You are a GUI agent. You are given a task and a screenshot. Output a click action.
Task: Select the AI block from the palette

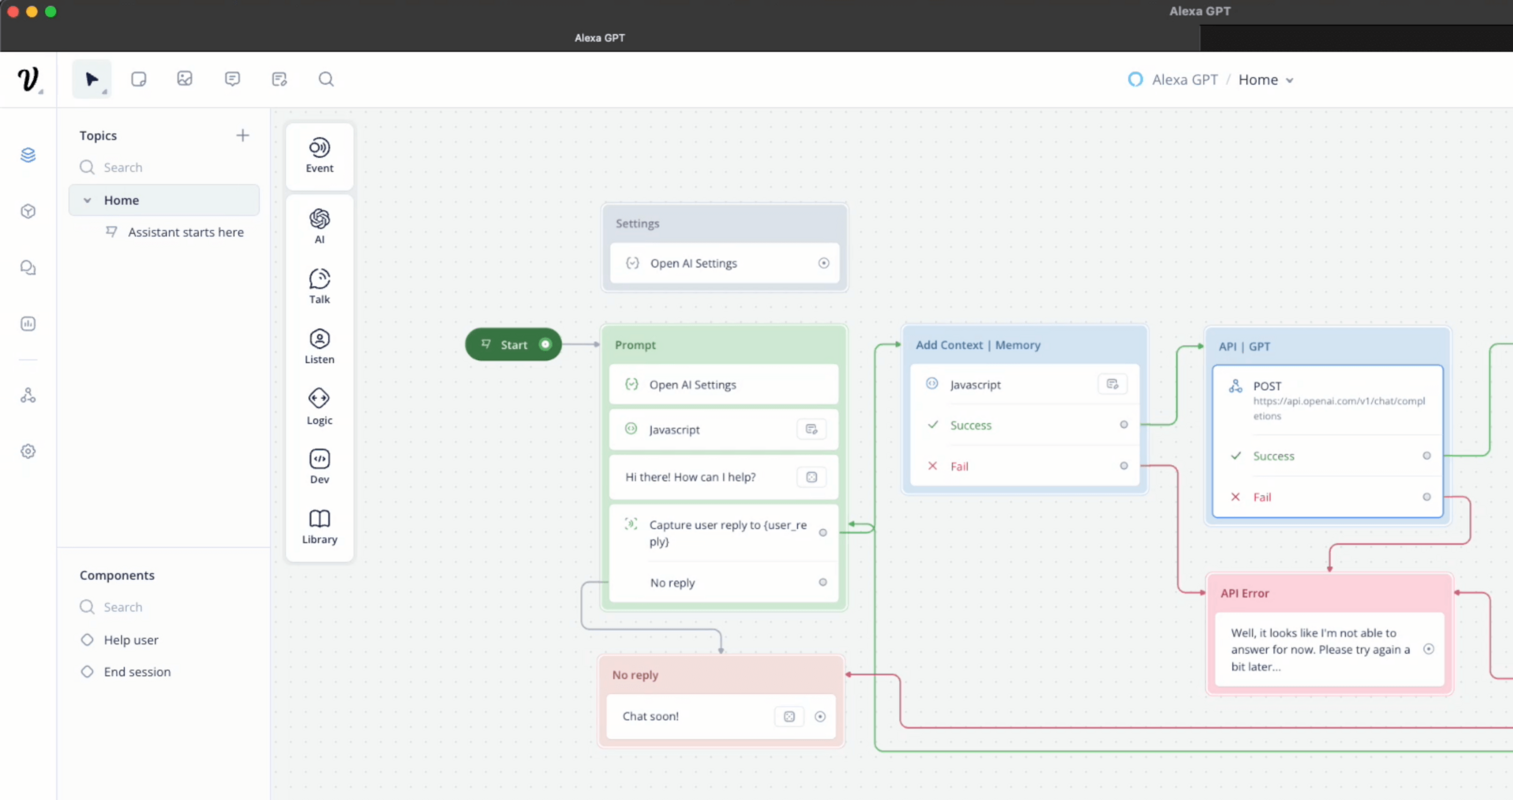click(319, 224)
